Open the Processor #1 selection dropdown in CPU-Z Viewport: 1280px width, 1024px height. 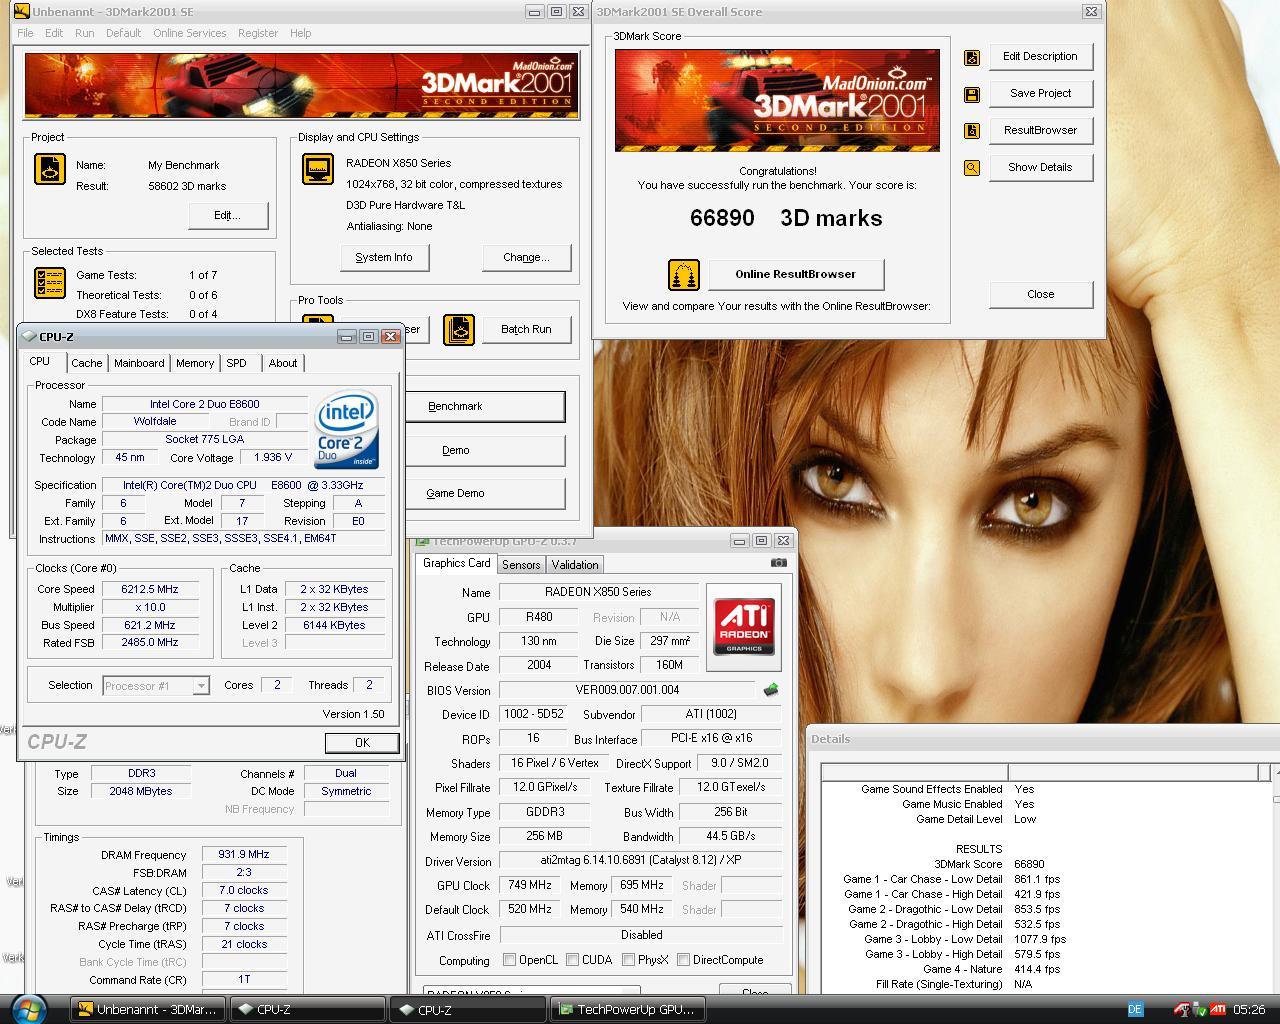point(200,686)
